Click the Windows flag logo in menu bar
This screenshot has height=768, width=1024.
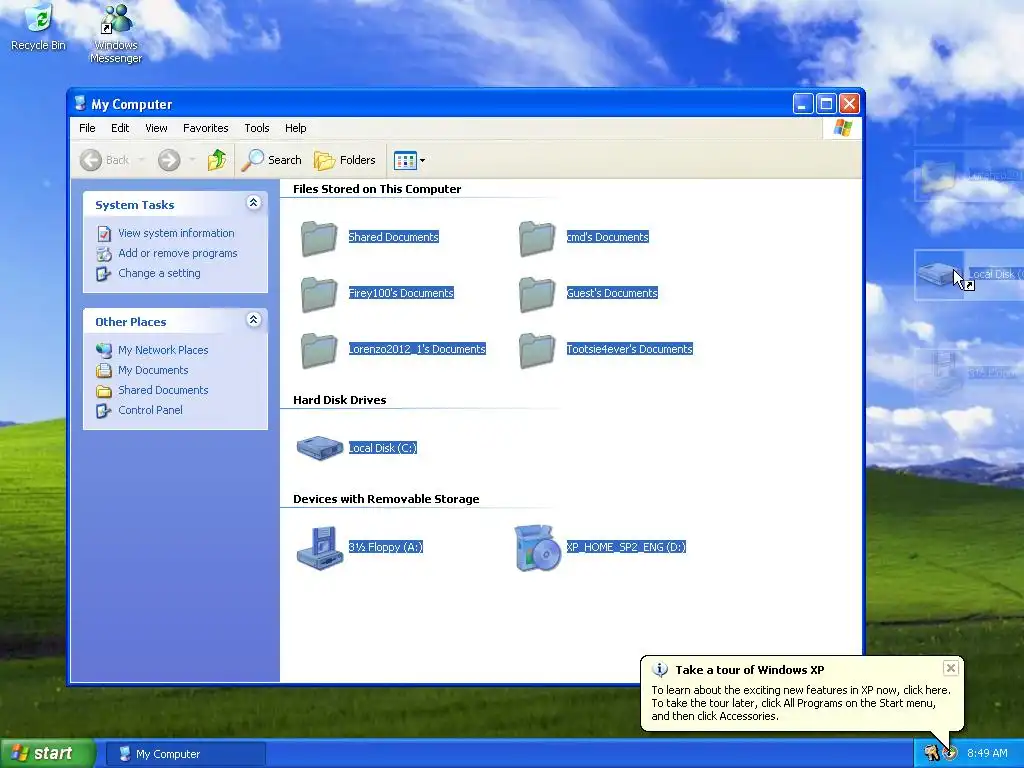842,128
